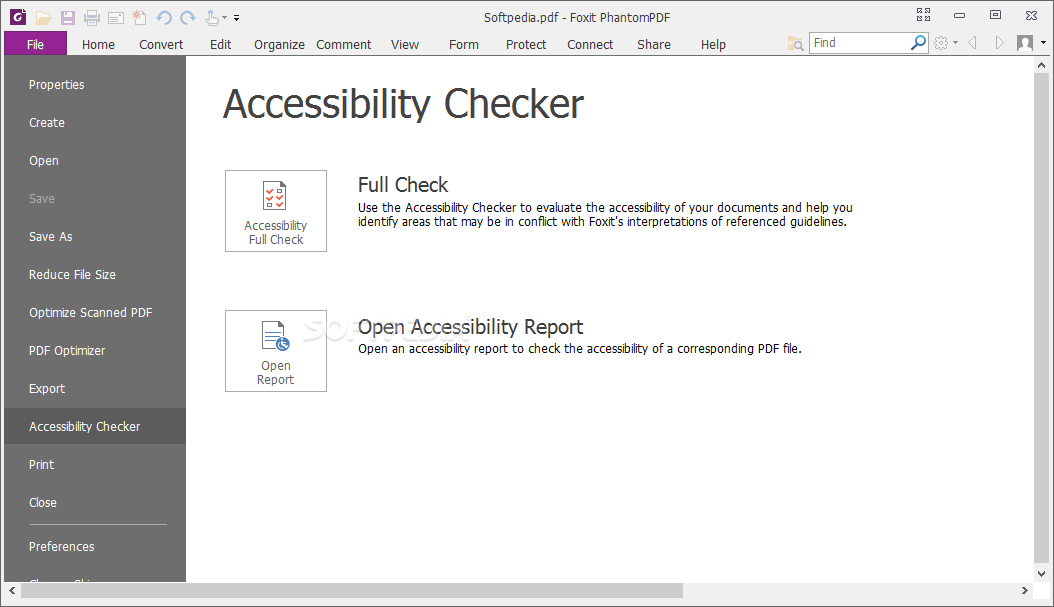Viewport: 1054px width, 607px height.
Task: Open the File tab
Action: [36, 44]
